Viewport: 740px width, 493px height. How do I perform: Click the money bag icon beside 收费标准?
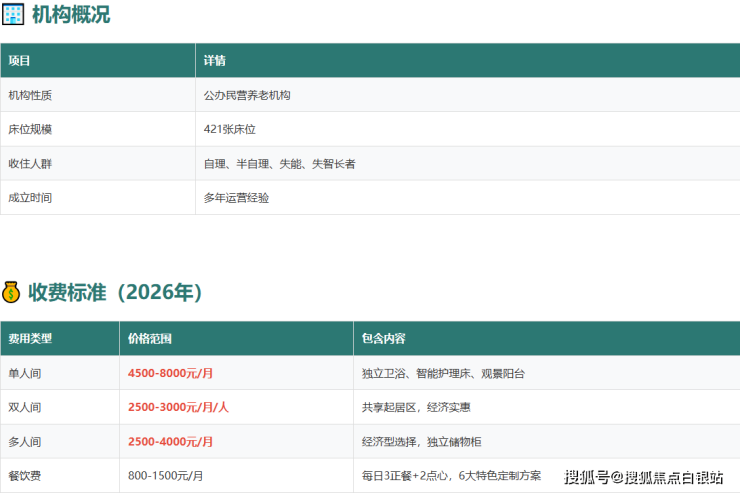click(11, 293)
